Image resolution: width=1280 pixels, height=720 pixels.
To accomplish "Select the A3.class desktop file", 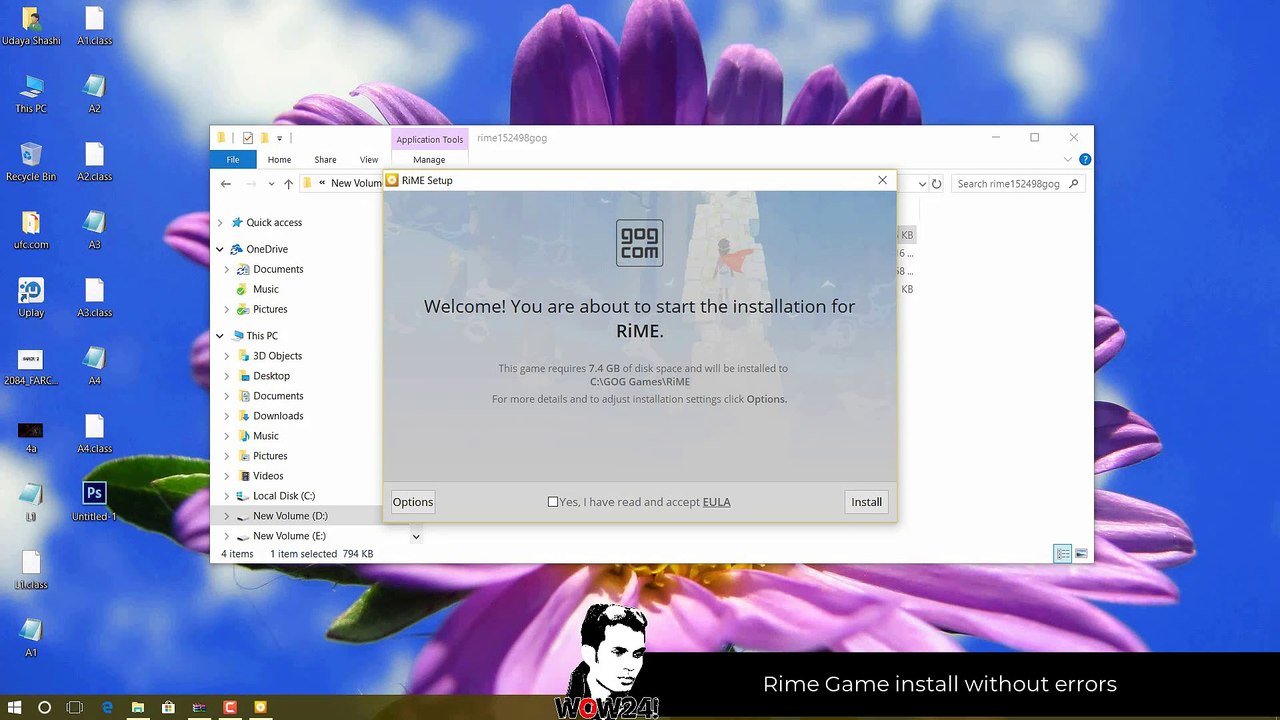I will 94,298.
